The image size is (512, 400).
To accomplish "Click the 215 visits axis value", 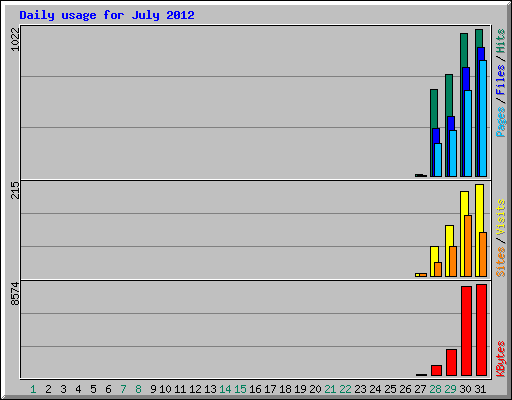I will click(15, 190).
